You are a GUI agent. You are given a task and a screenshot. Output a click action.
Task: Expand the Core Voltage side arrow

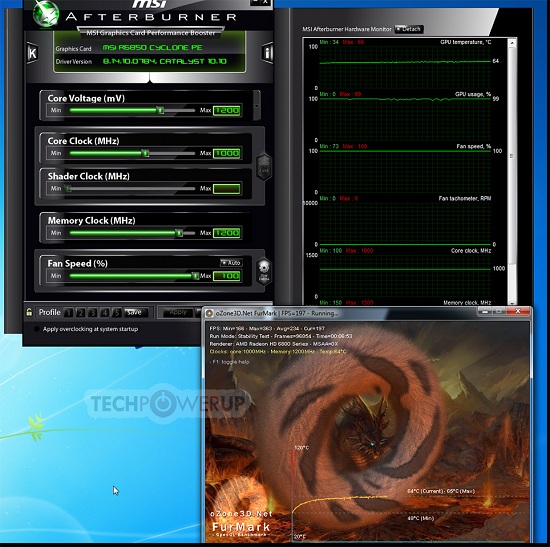coord(257,106)
